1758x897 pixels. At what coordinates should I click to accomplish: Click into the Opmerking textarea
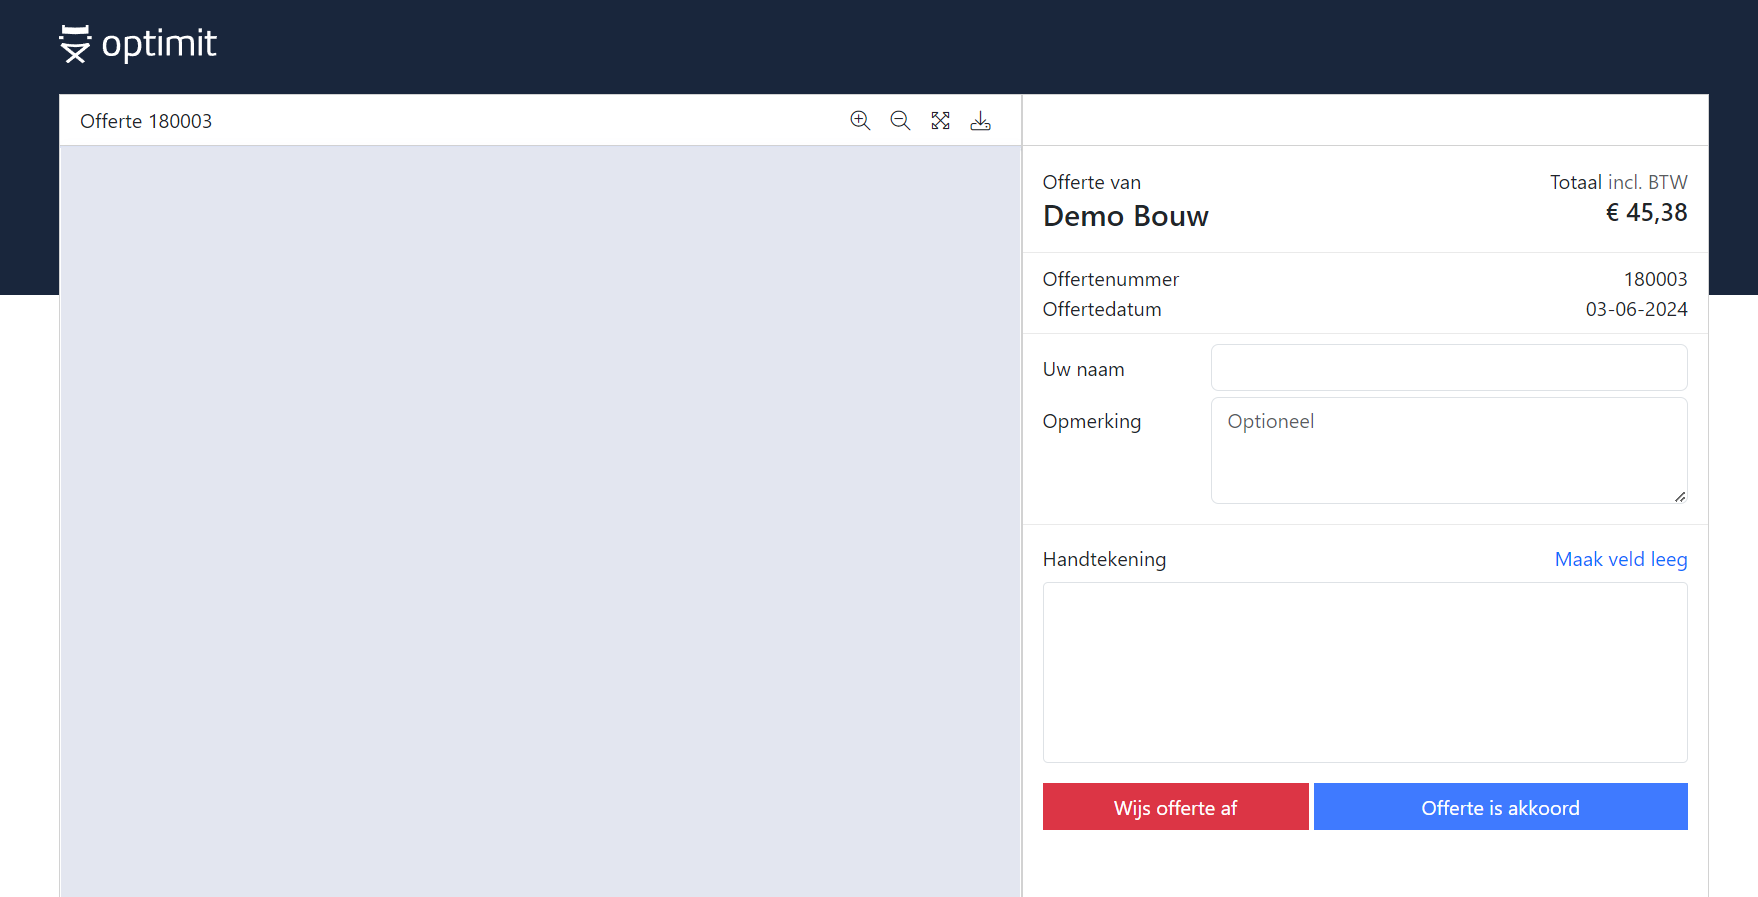[x=1449, y=450]
